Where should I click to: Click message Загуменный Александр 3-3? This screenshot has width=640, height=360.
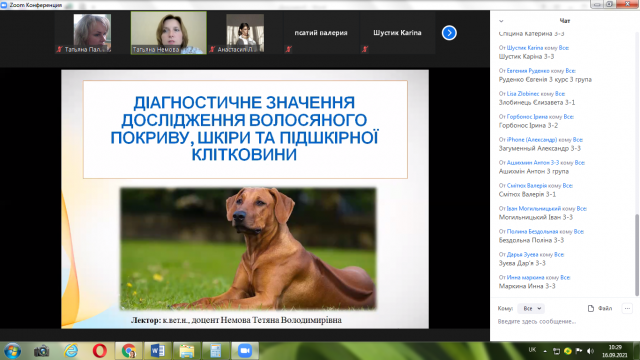coord(540,149)
